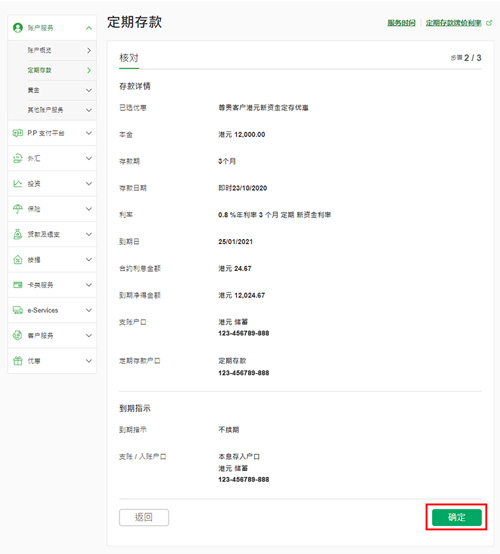Expand the e-Services chevron
This screenshot has width=500, height=554.
pos(89,310)
